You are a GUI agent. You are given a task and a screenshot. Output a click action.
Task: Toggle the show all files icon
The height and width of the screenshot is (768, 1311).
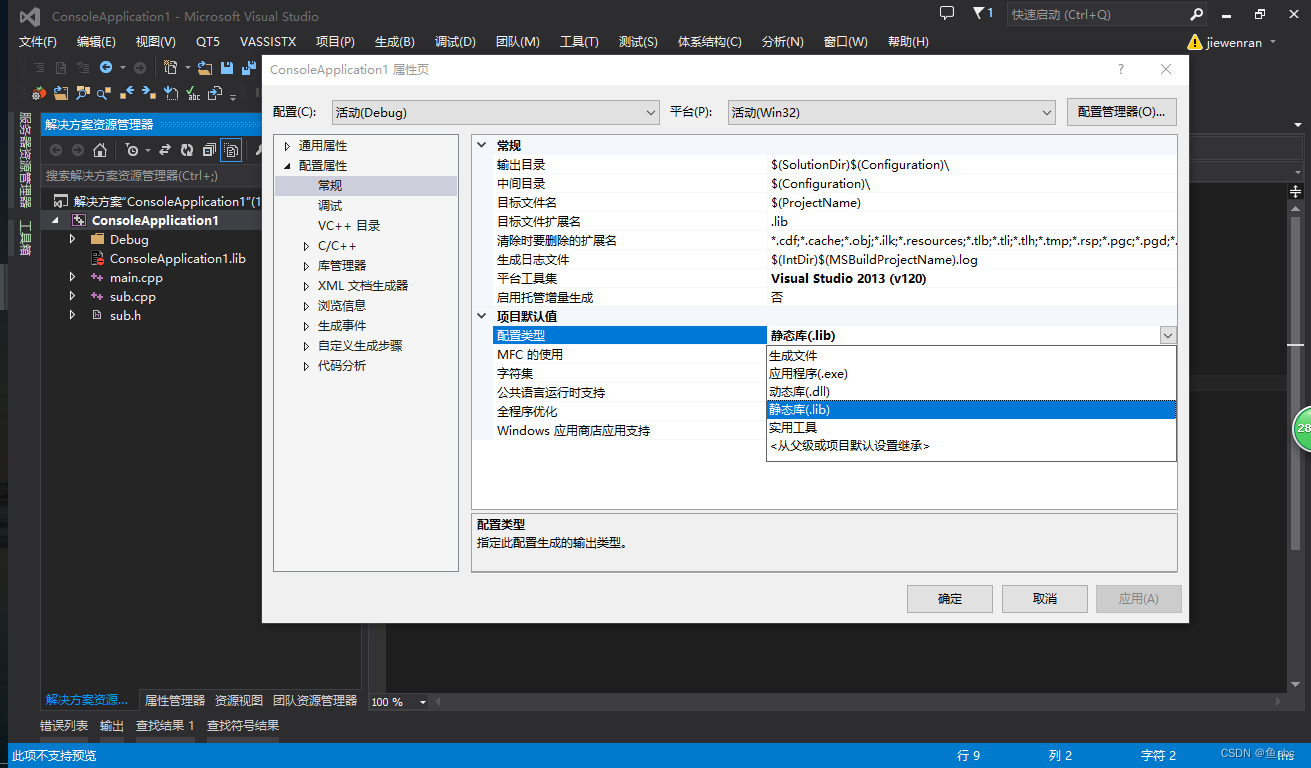(x=231, y=150)
